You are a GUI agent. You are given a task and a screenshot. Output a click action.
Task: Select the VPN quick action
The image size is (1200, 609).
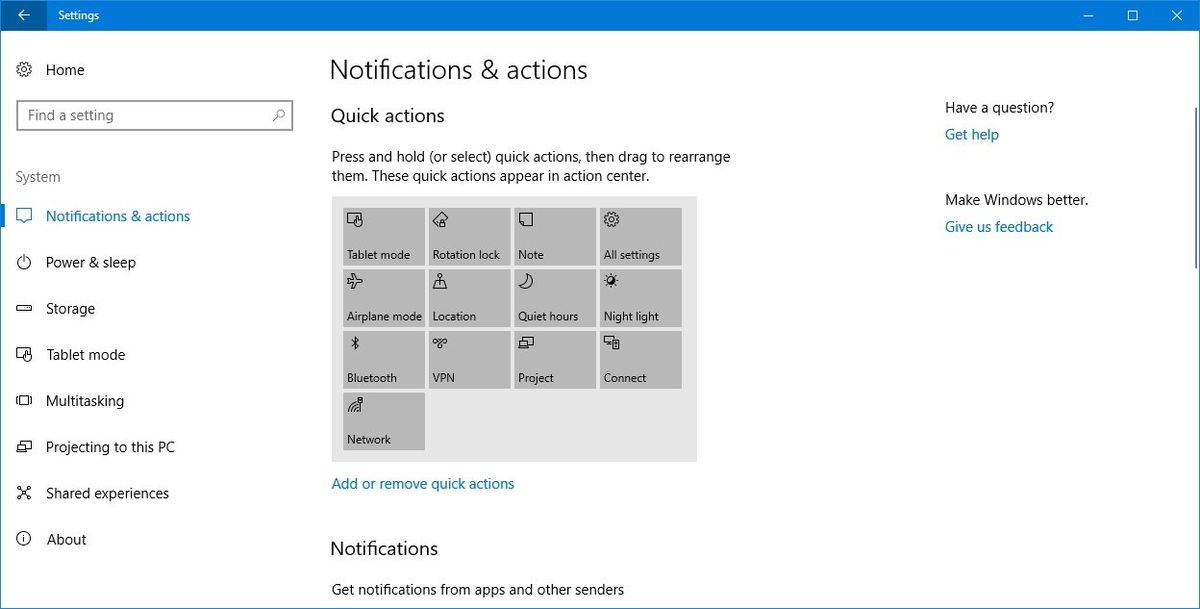[x=468, y=359]
